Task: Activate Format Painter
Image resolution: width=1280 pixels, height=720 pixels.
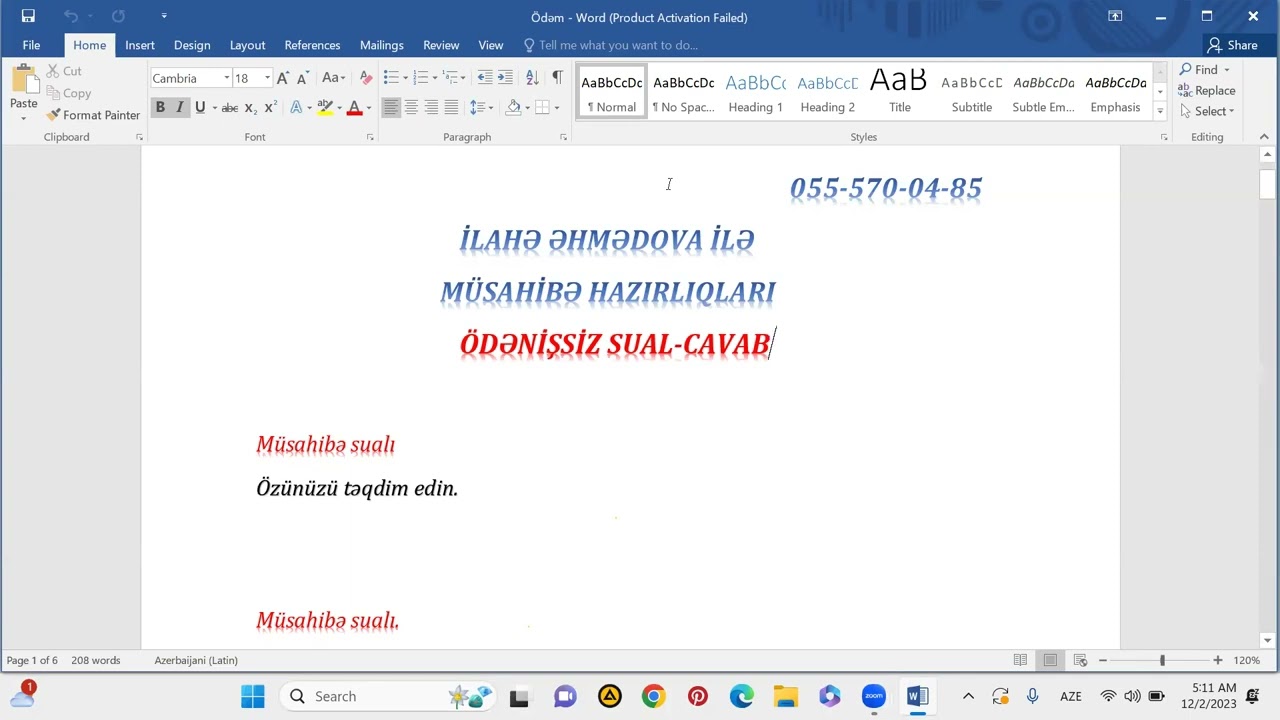Action: [93, 115]
